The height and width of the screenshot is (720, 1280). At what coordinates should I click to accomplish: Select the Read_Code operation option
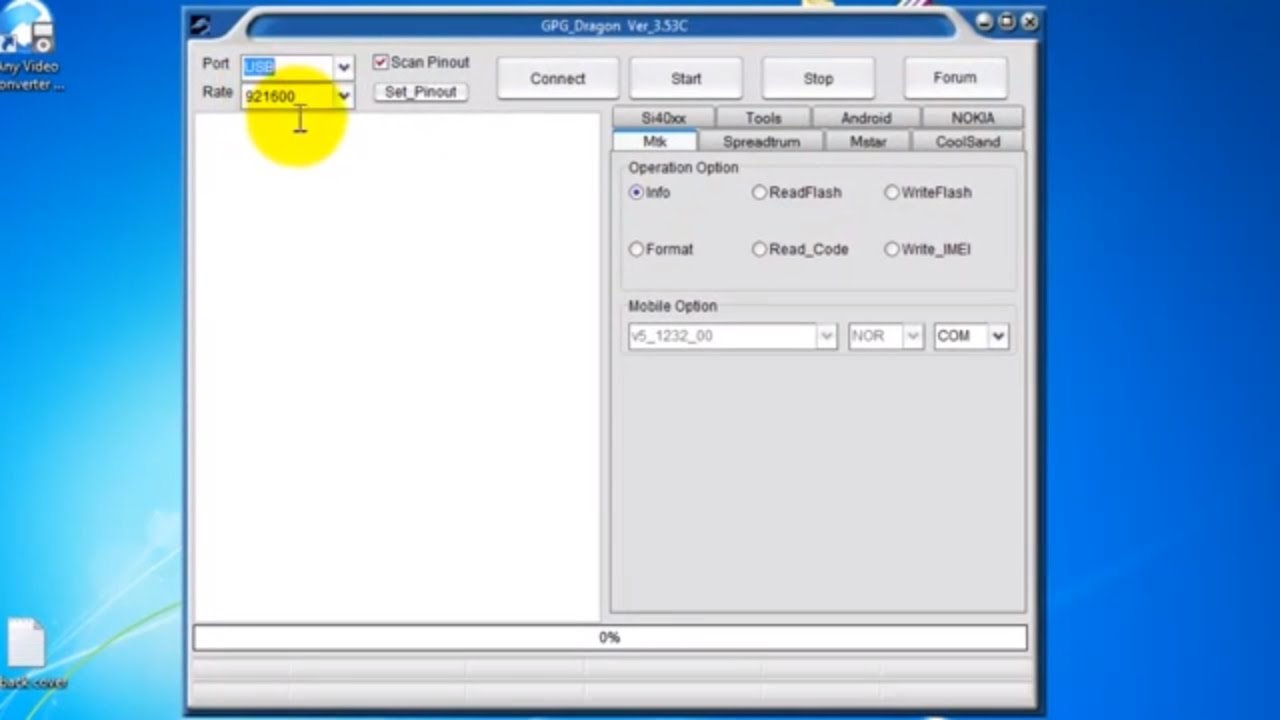point(759,249)
